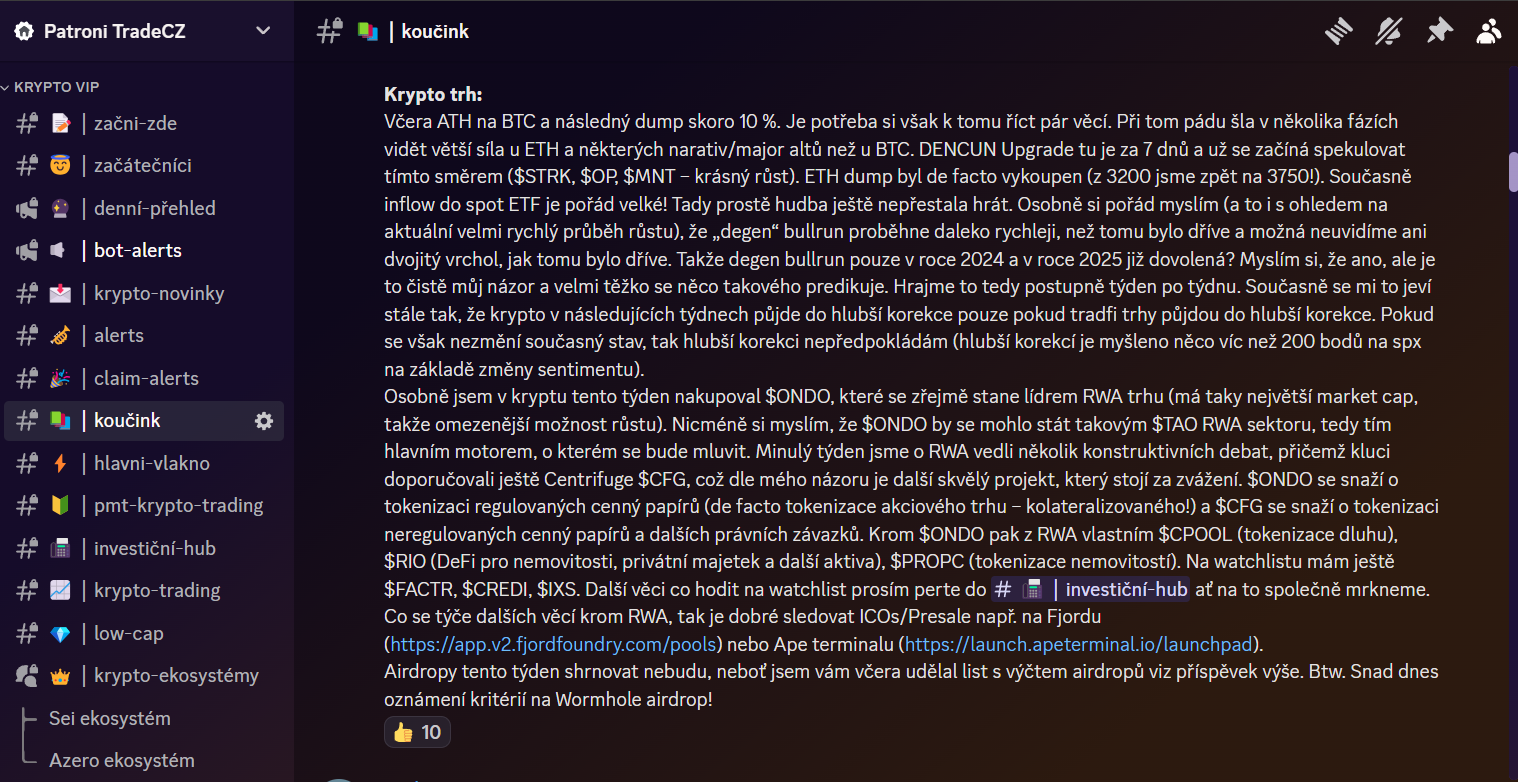Open the Fjord Foundry pools link
1518x782 pixels.
click(x=554, y=642)
